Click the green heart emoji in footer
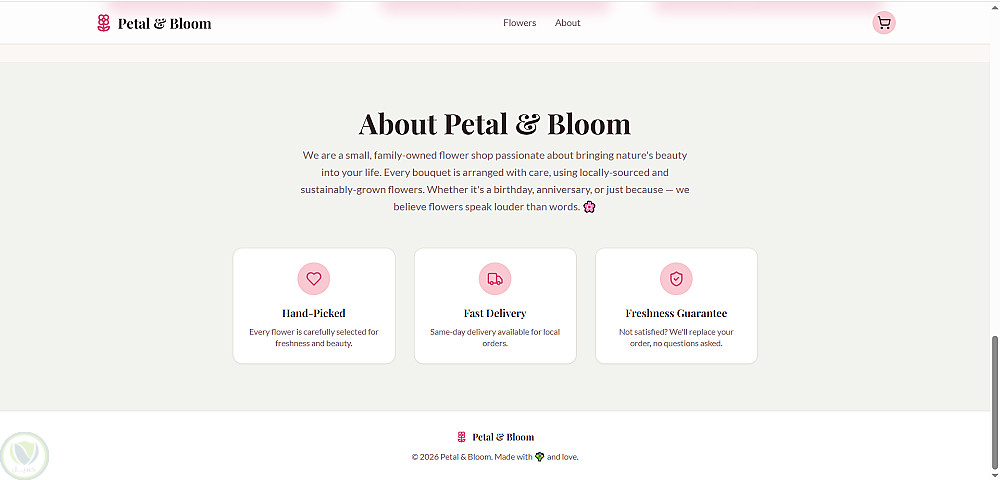The height and width of the screenshot is (480, 1000). coord(540,457)
